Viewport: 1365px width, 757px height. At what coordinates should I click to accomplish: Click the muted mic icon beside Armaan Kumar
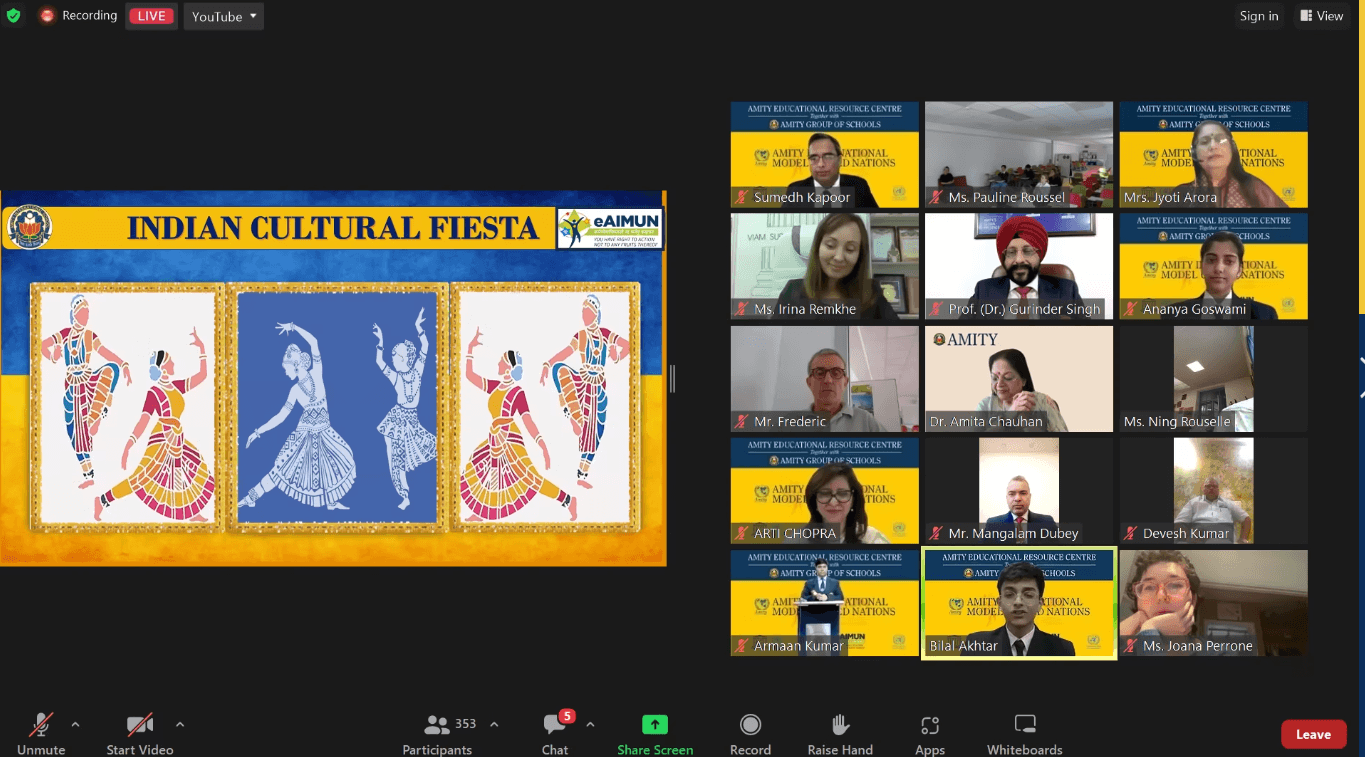click(x=742, y=646)
